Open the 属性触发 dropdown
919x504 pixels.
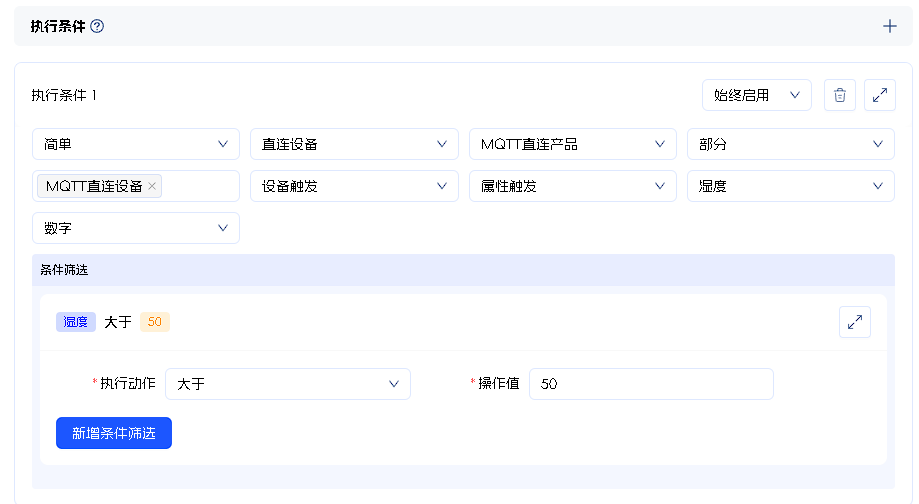tap(572, 186)
